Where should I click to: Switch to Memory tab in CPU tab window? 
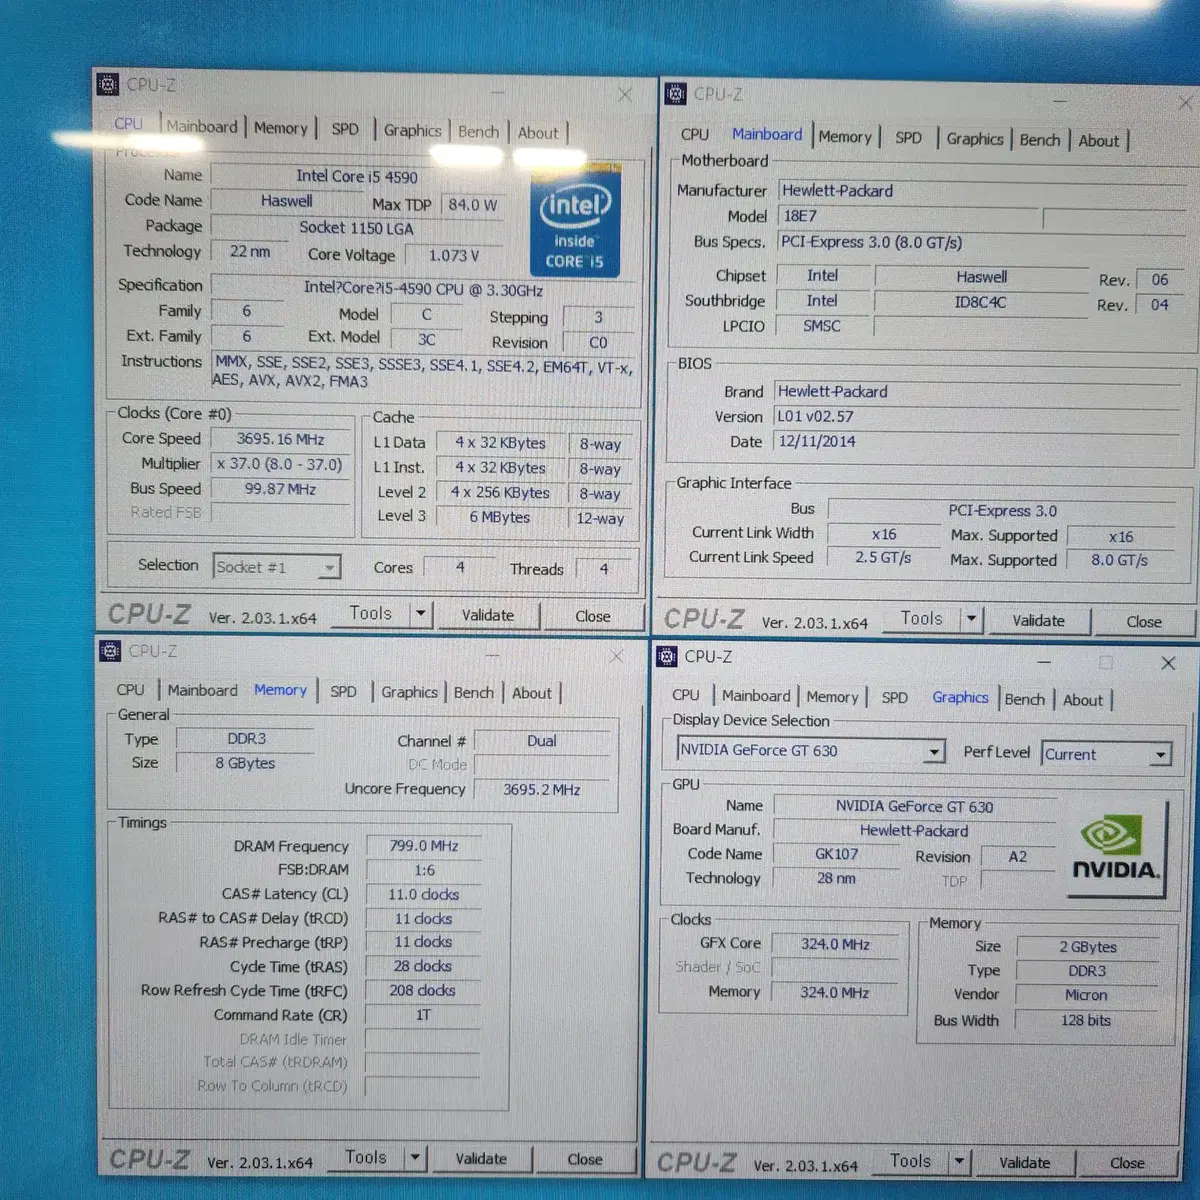coord(281,128)
